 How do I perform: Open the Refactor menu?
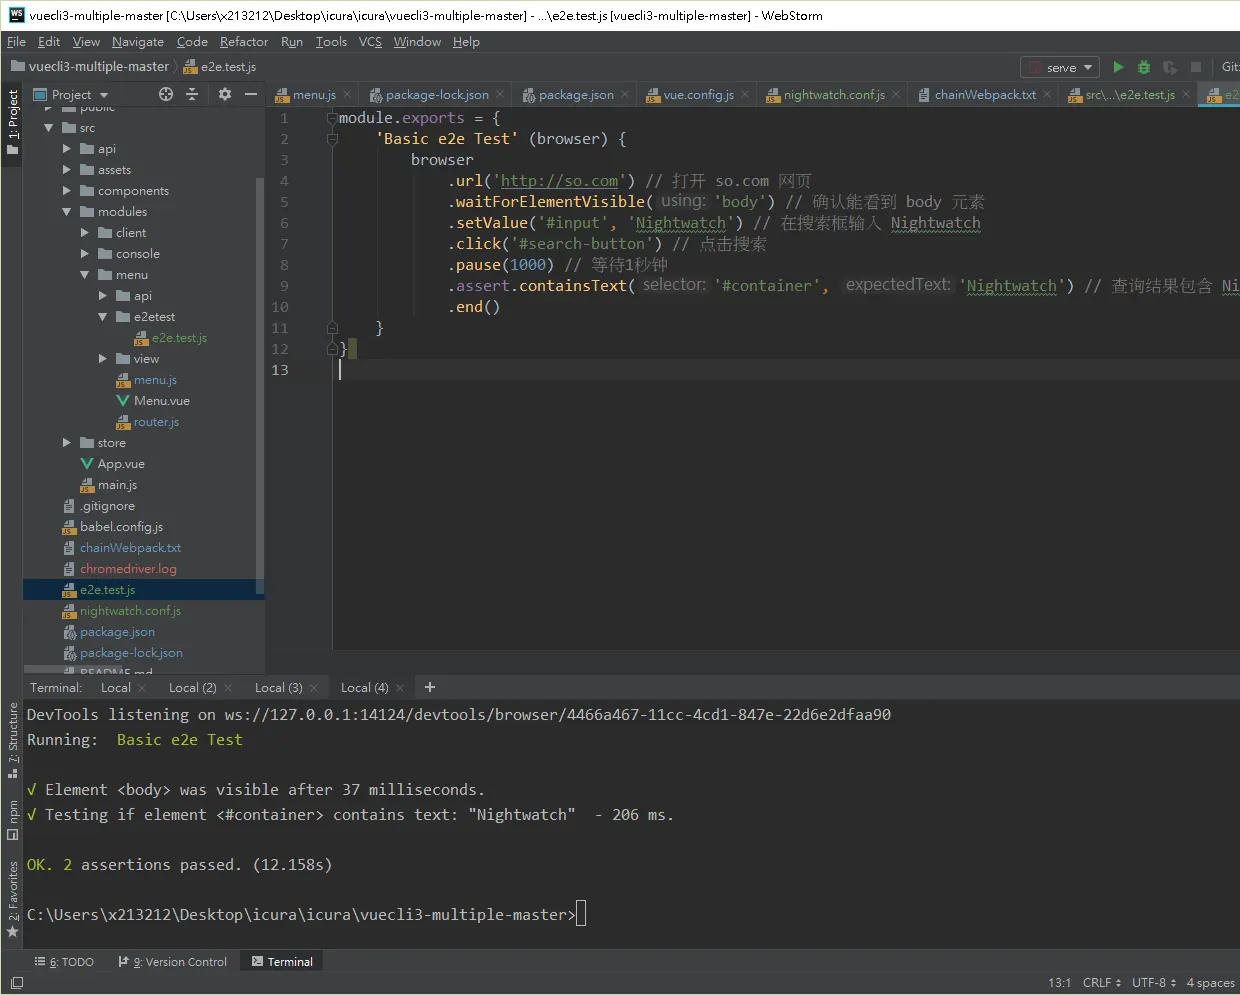pos(244,42)
